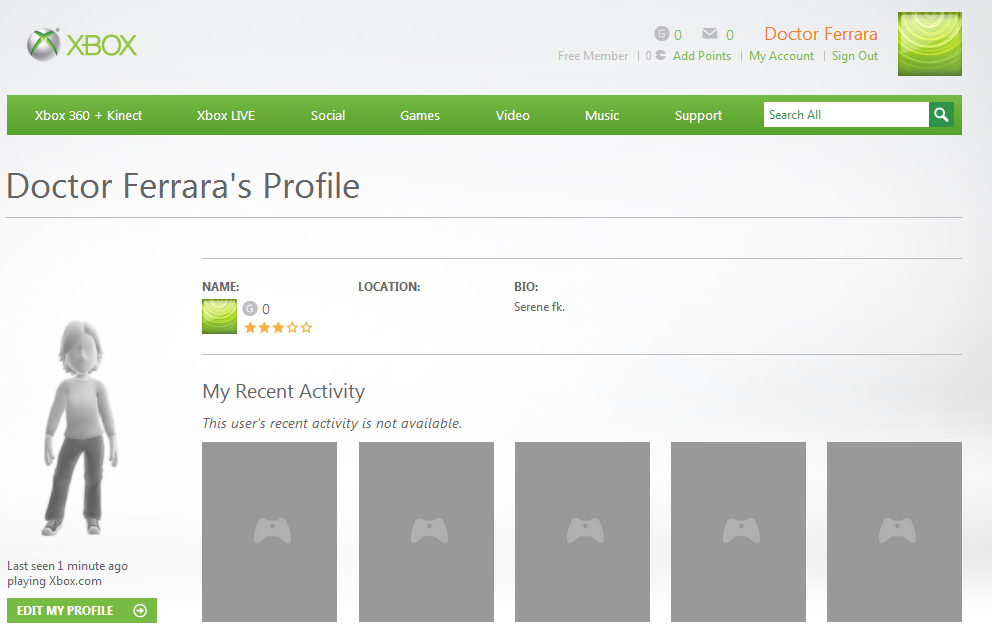992x629 pixels.
Task: Click the arrow icon on Edit My Profile
Action: click(140, 611)
